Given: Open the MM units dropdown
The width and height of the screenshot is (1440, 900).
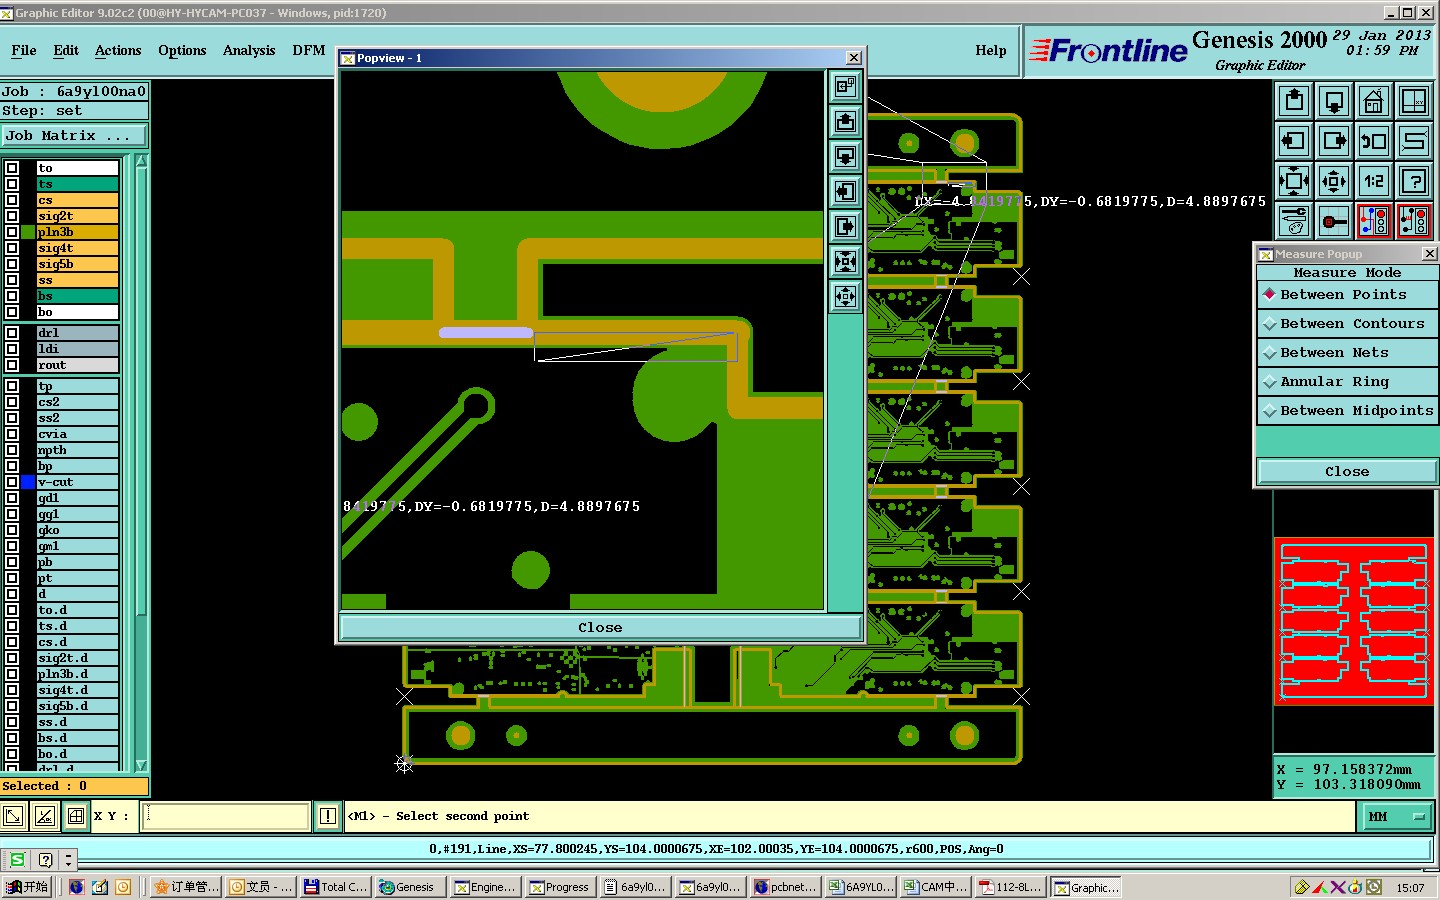Looking at the screenshot, I should pos(1396,817).
